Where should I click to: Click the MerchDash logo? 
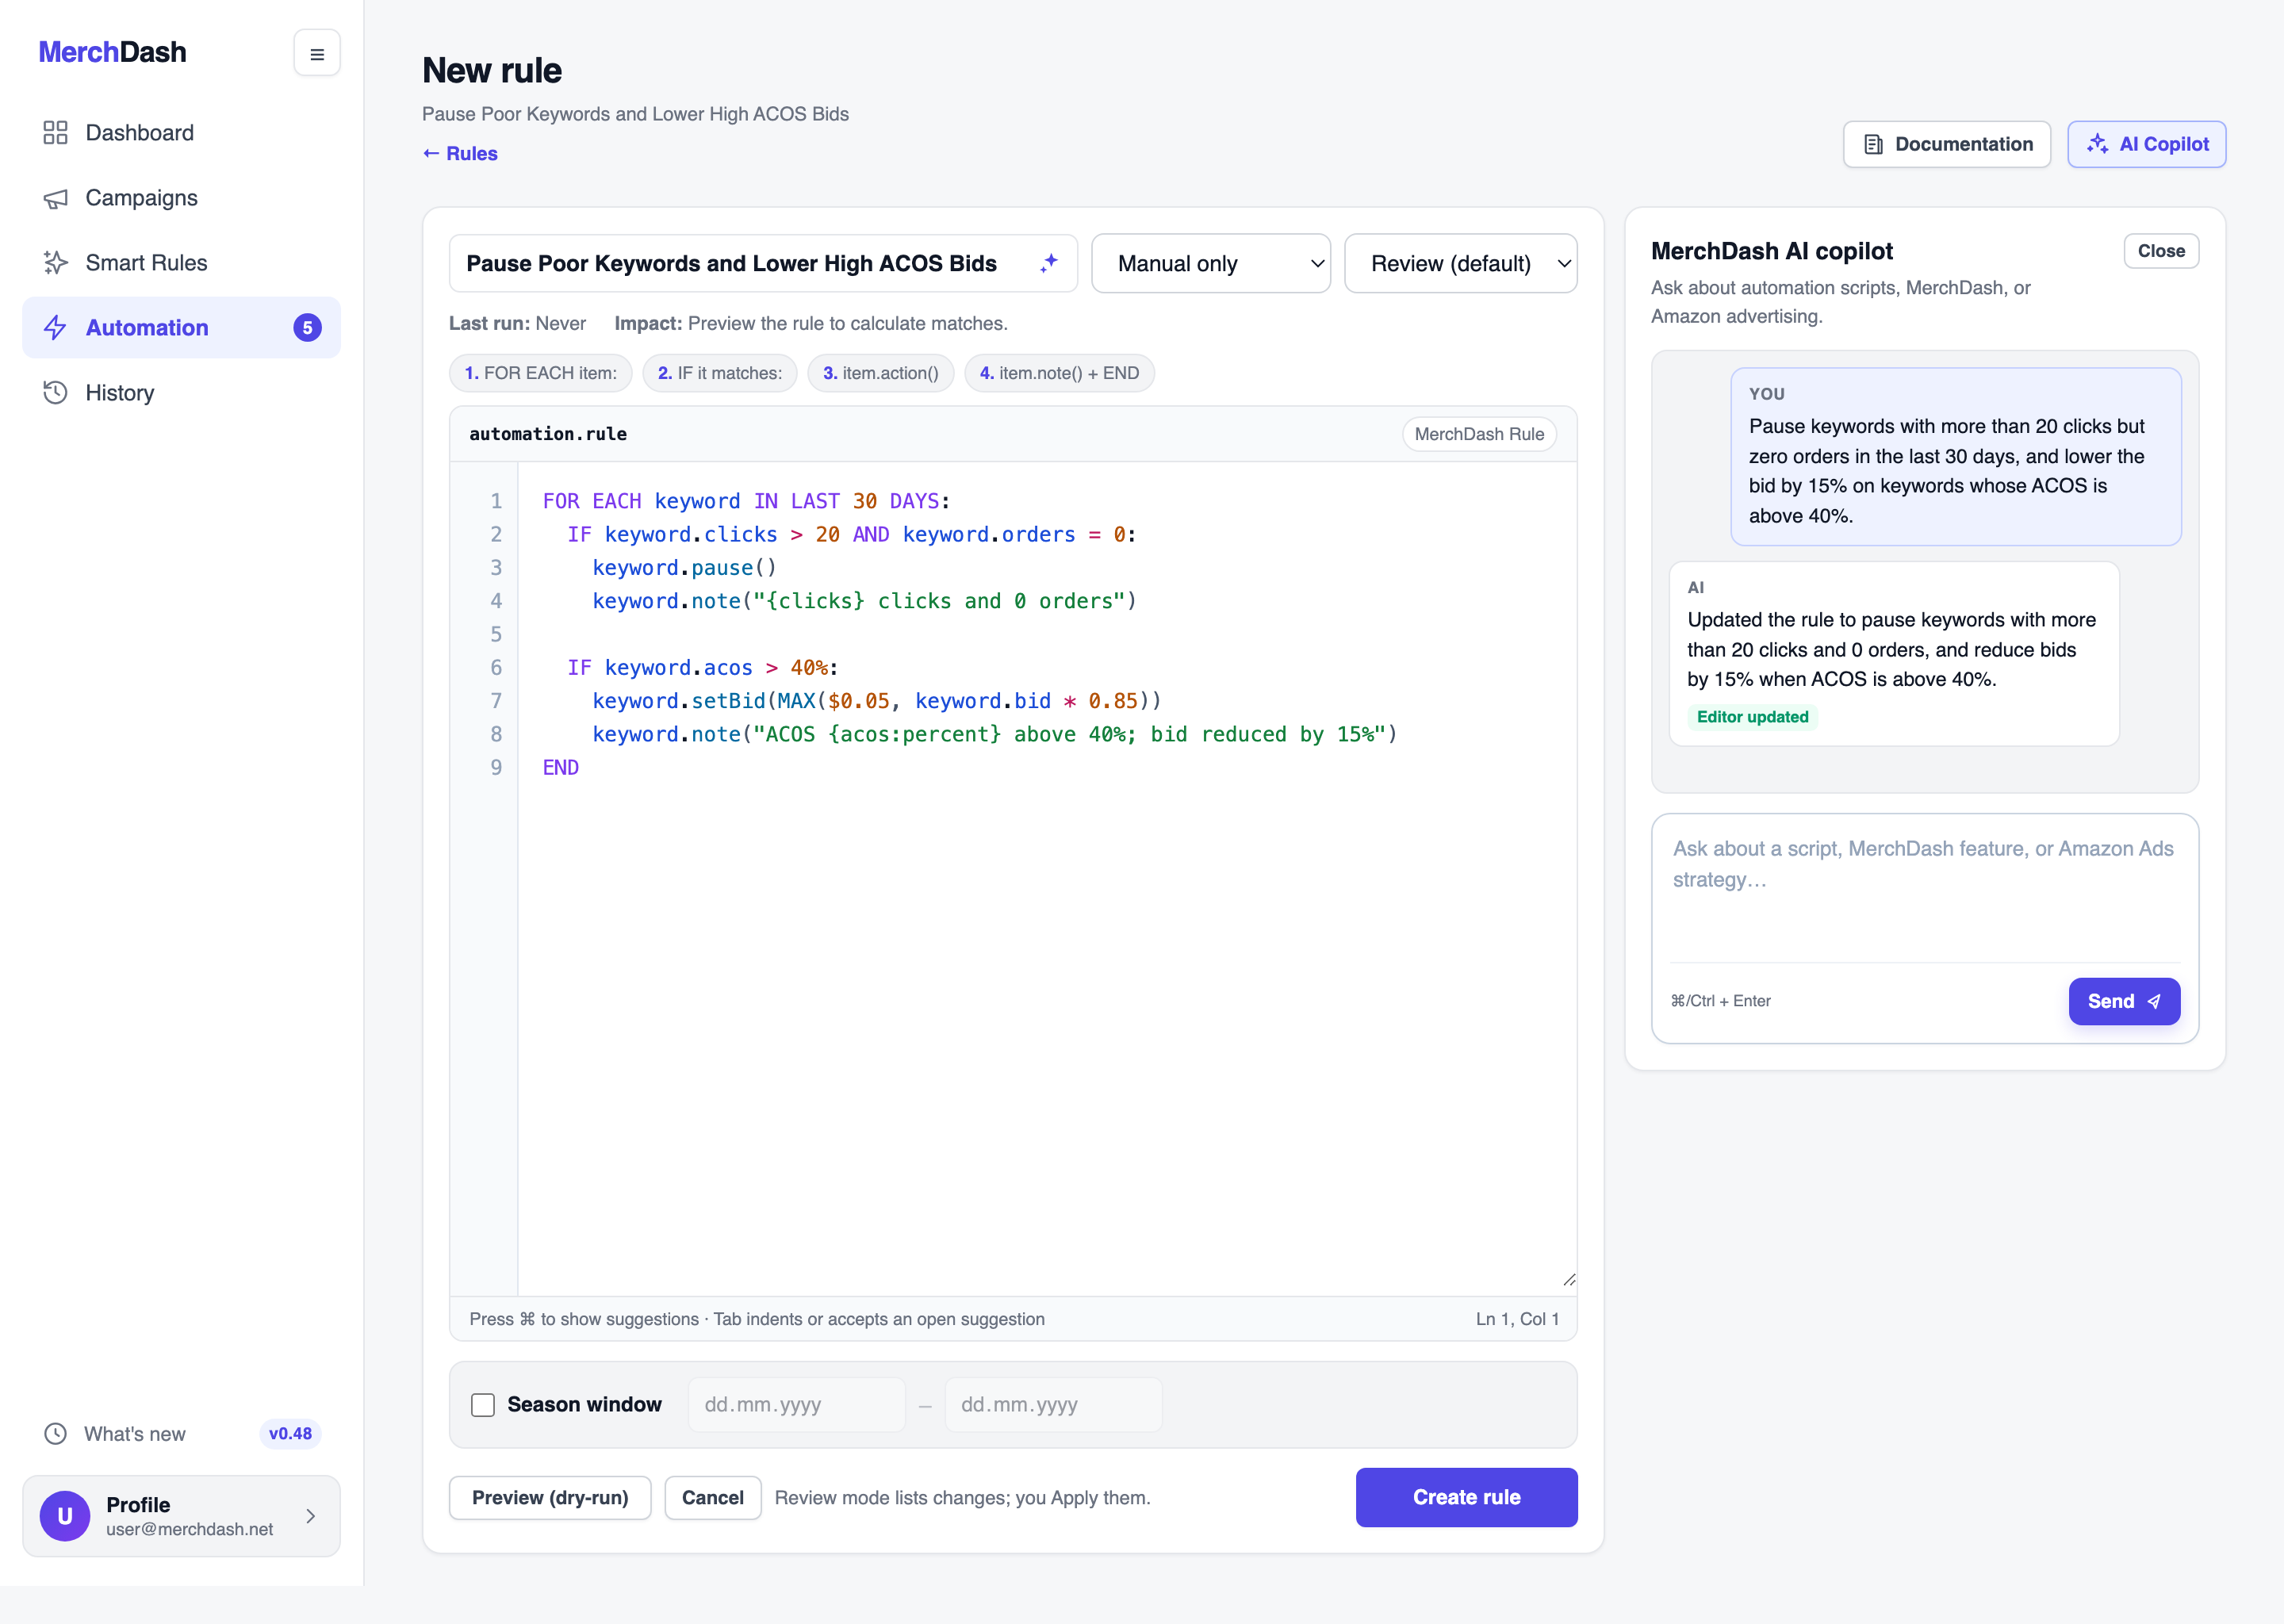pyautogui.click(x=112, y=52)
